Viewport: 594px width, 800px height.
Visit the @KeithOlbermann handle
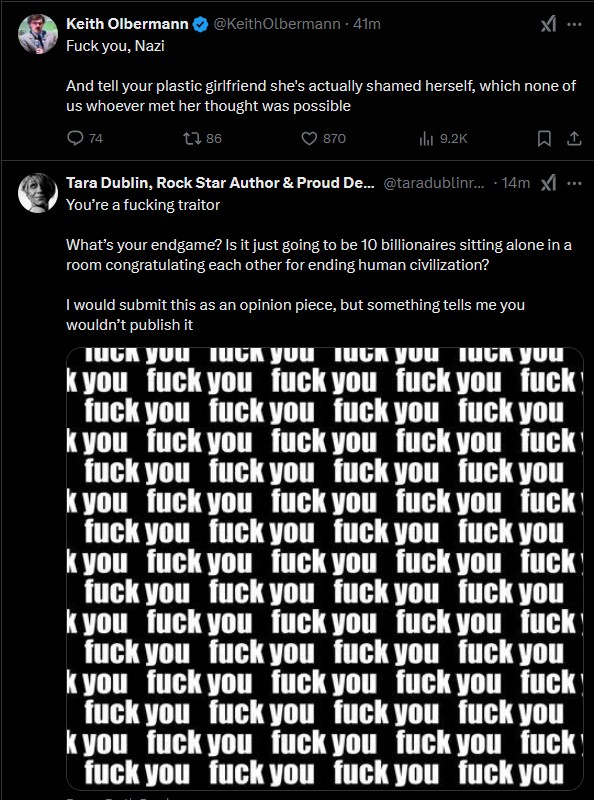point(277,24)
